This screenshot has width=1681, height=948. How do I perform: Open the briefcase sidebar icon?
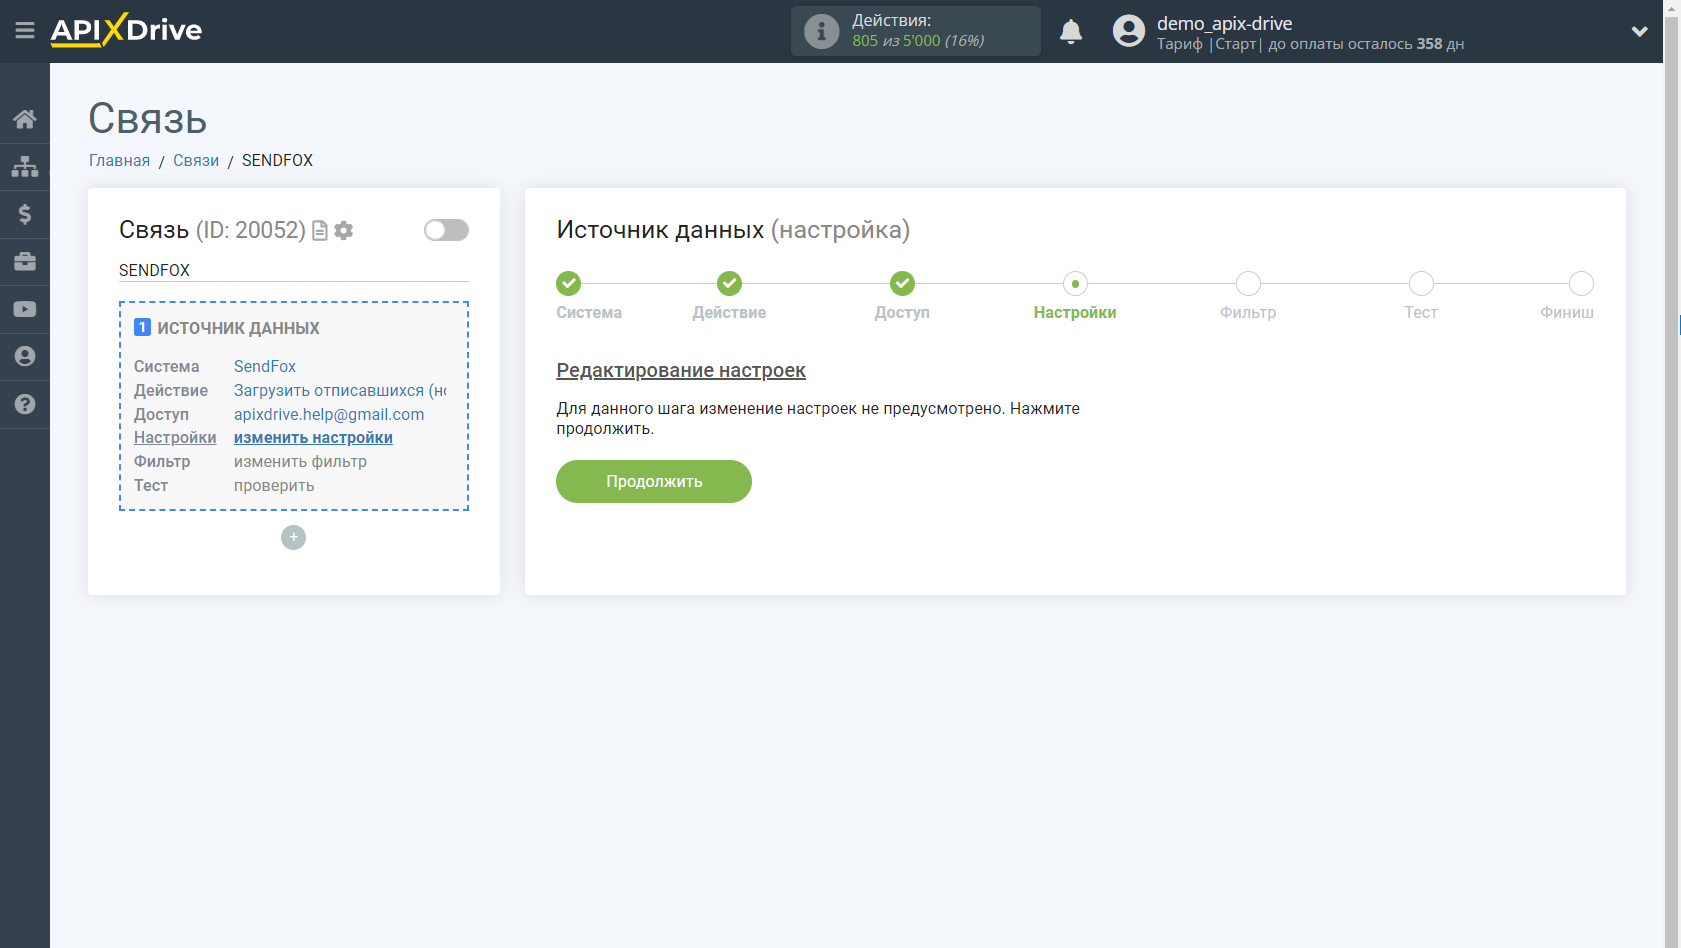click(x=25, y=261)
